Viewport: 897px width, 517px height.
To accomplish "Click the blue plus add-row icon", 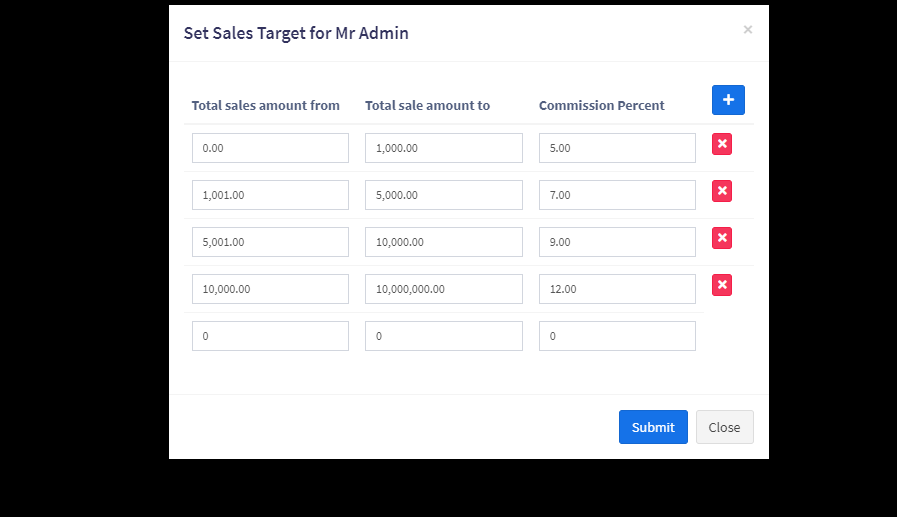I will [x=728, y=100].
